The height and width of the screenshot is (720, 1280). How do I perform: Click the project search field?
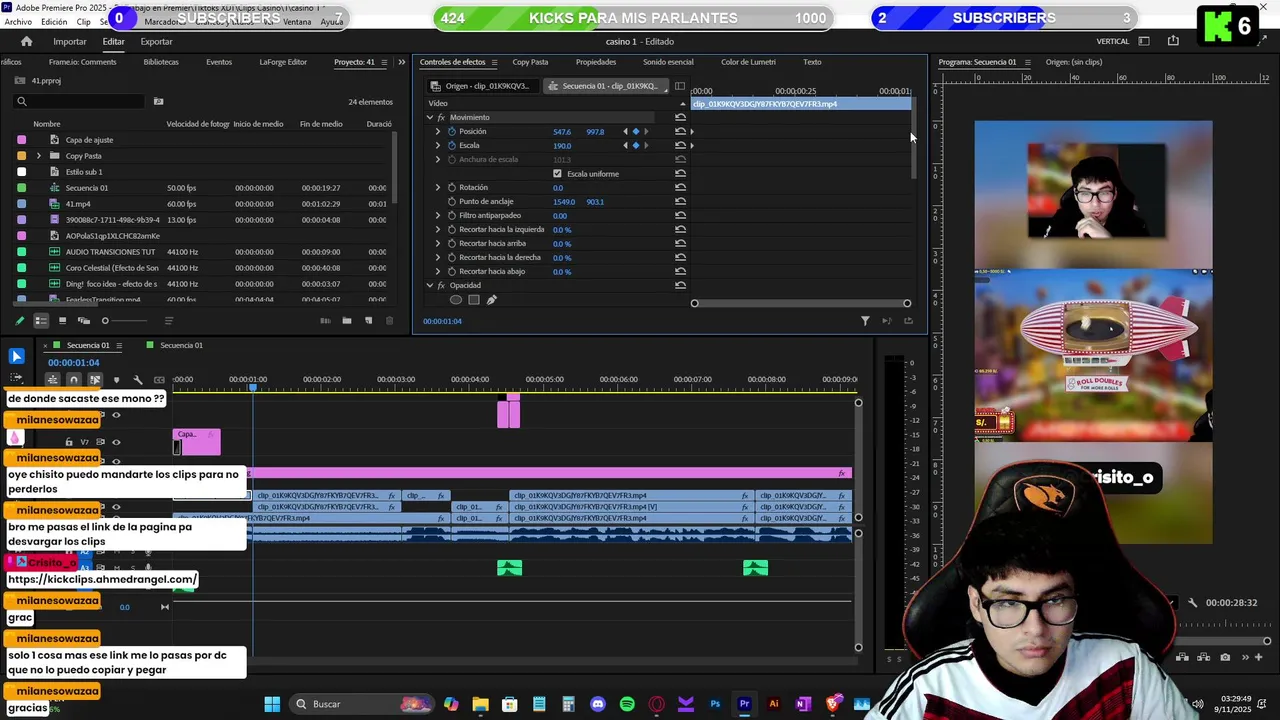tap(80, 101)
